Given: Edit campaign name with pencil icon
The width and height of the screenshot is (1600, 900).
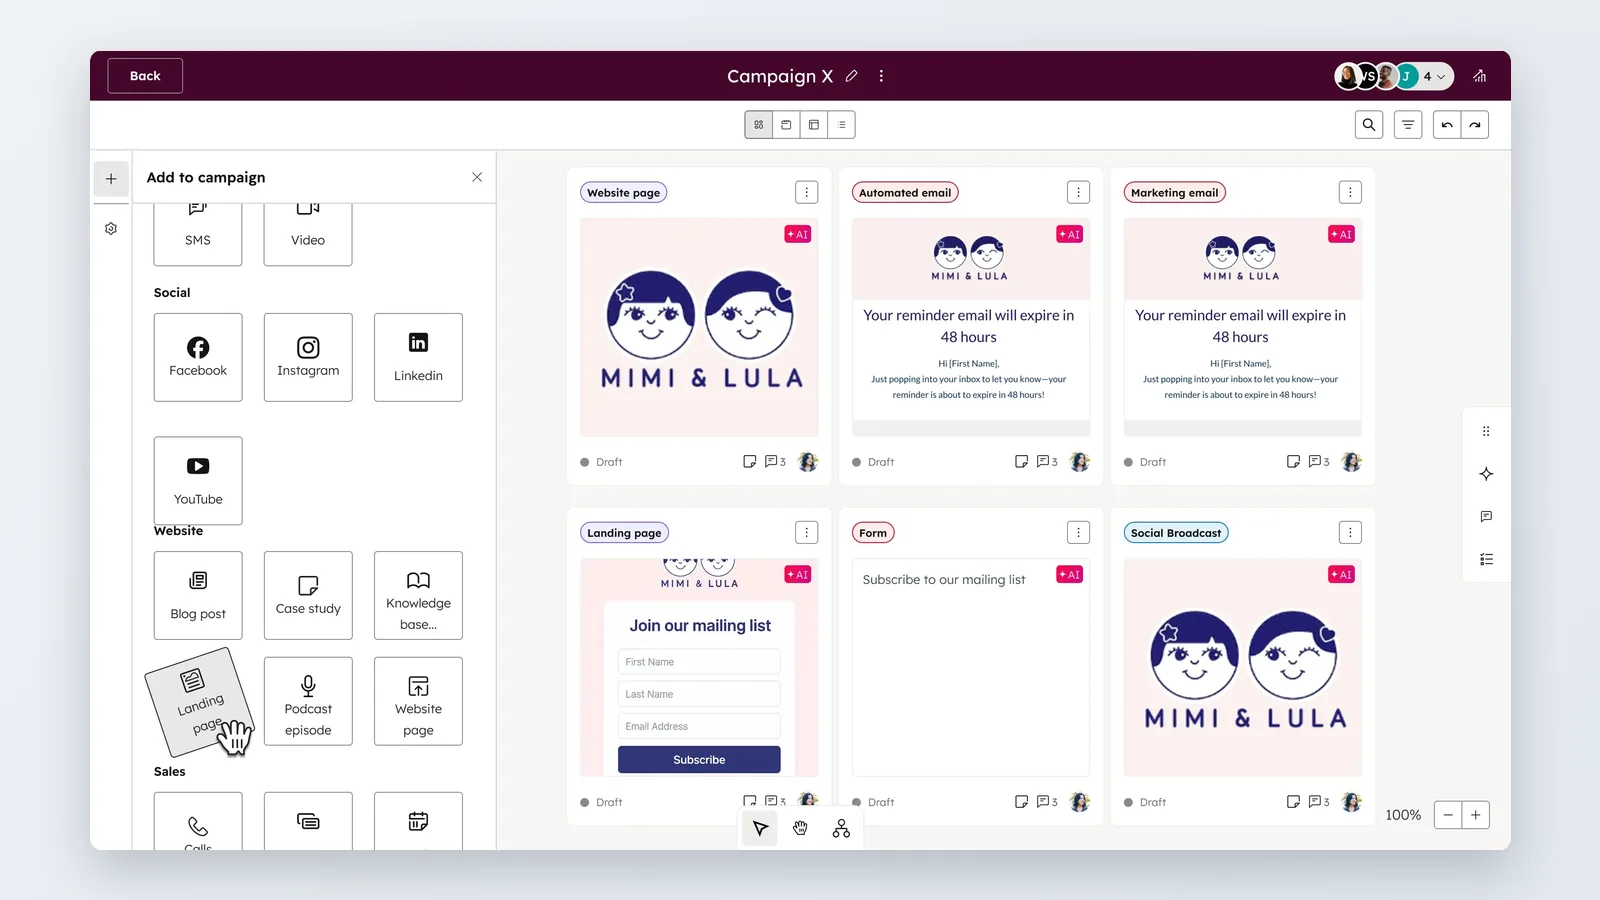Looking at the screenshot, I should pos(852,76).
